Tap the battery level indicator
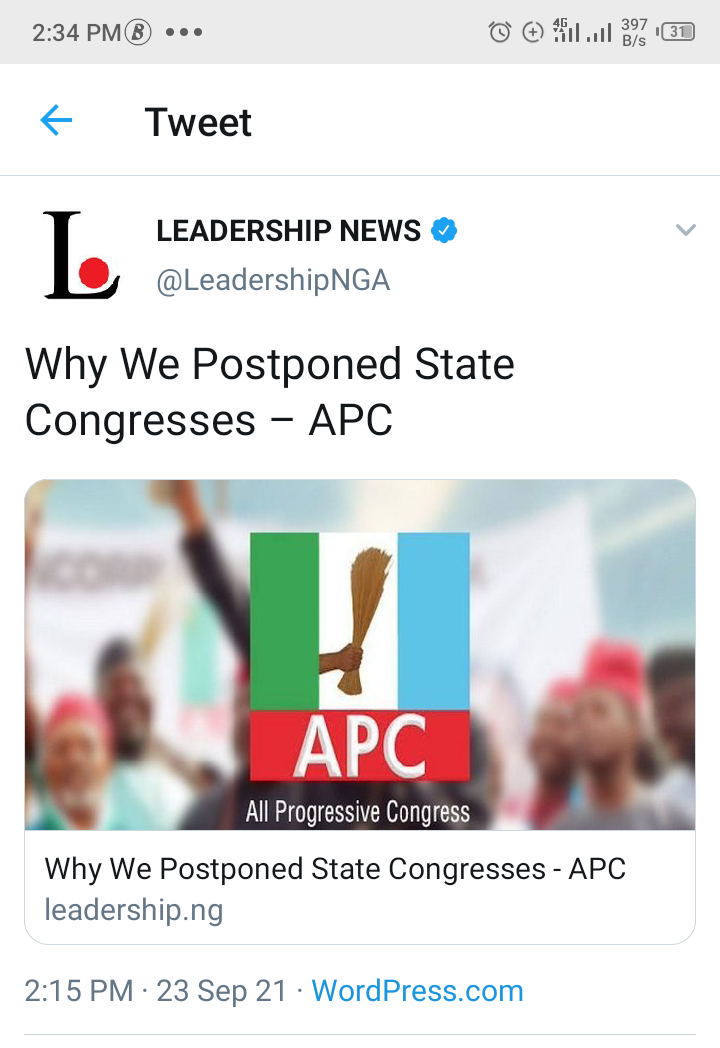This screenshot has width=720, height=1048. pos(676,32)
